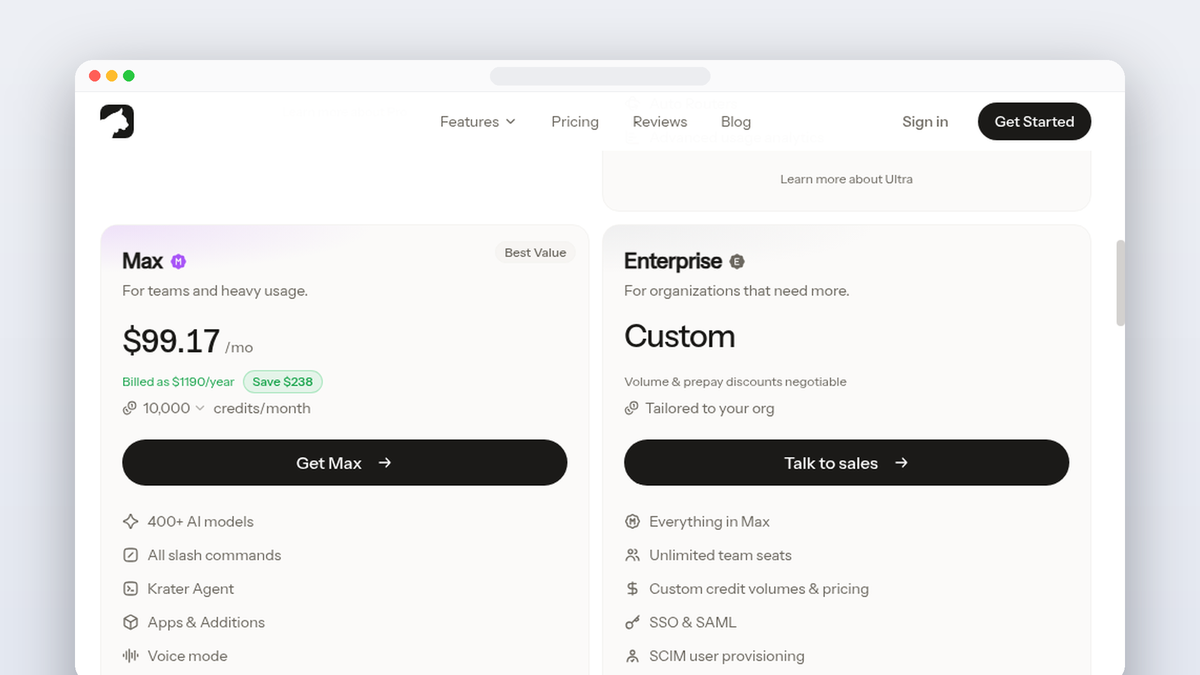Click the grey Enterprise badge icon
The height and width of the screenshot is (675, 1200).
pyautogui.click(x=737, y=262)
